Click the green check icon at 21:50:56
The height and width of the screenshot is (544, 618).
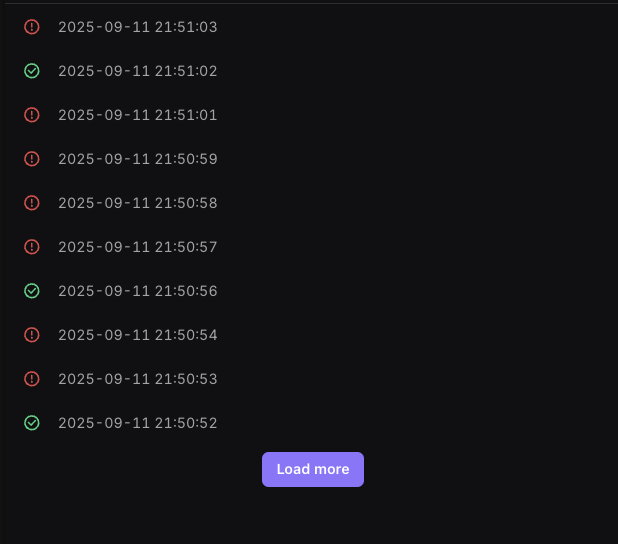point(32,291)
